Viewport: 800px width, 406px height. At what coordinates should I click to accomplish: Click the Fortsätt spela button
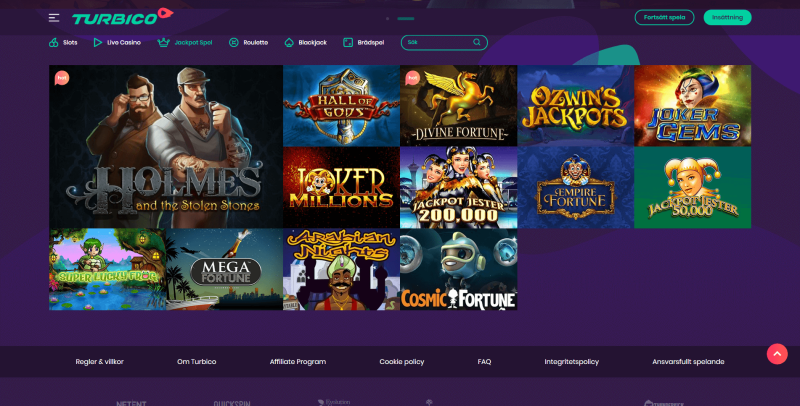664,17
